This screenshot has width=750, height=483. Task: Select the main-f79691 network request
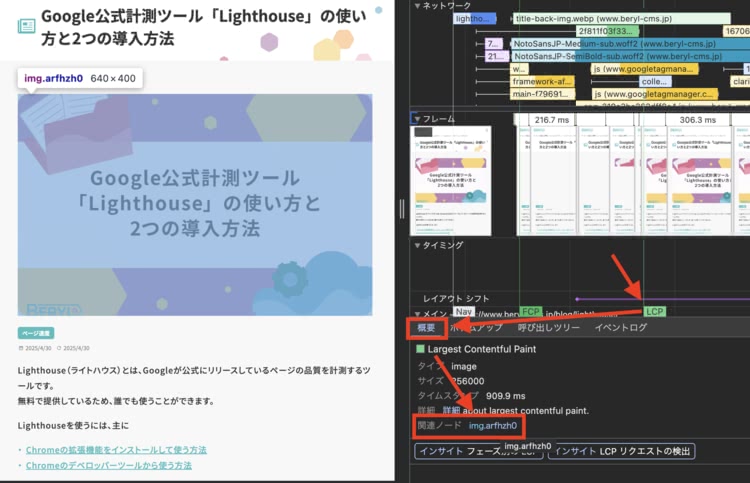pos(542,94)
